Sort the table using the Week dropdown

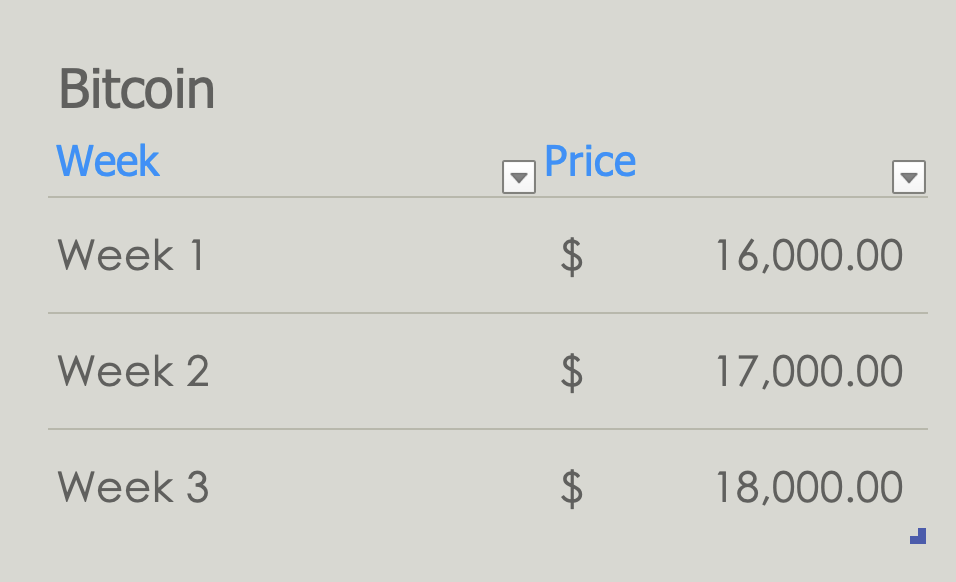click(517, 177)
